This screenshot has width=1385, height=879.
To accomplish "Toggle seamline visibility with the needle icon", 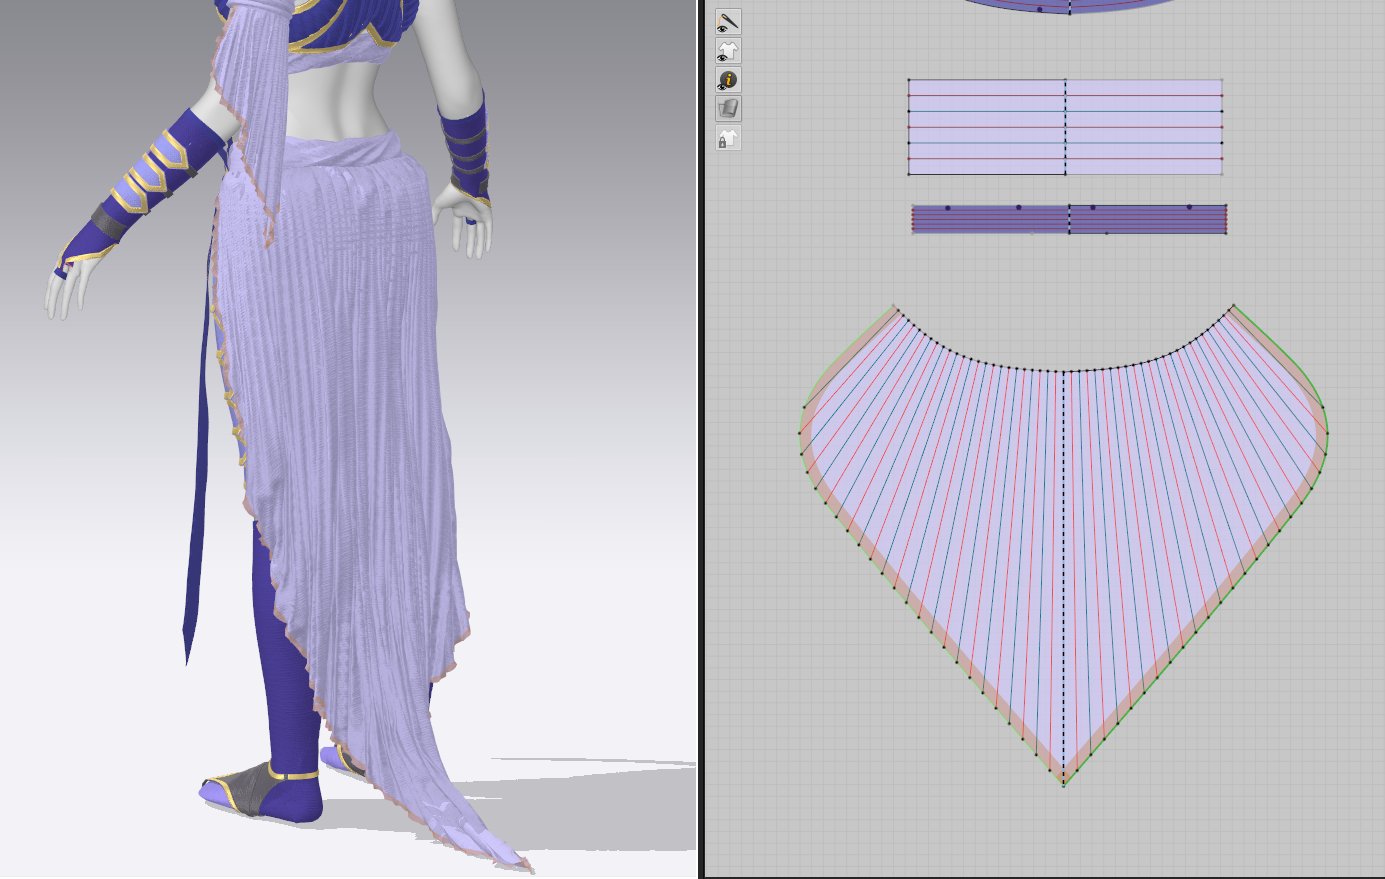I will tap(728, 21).
